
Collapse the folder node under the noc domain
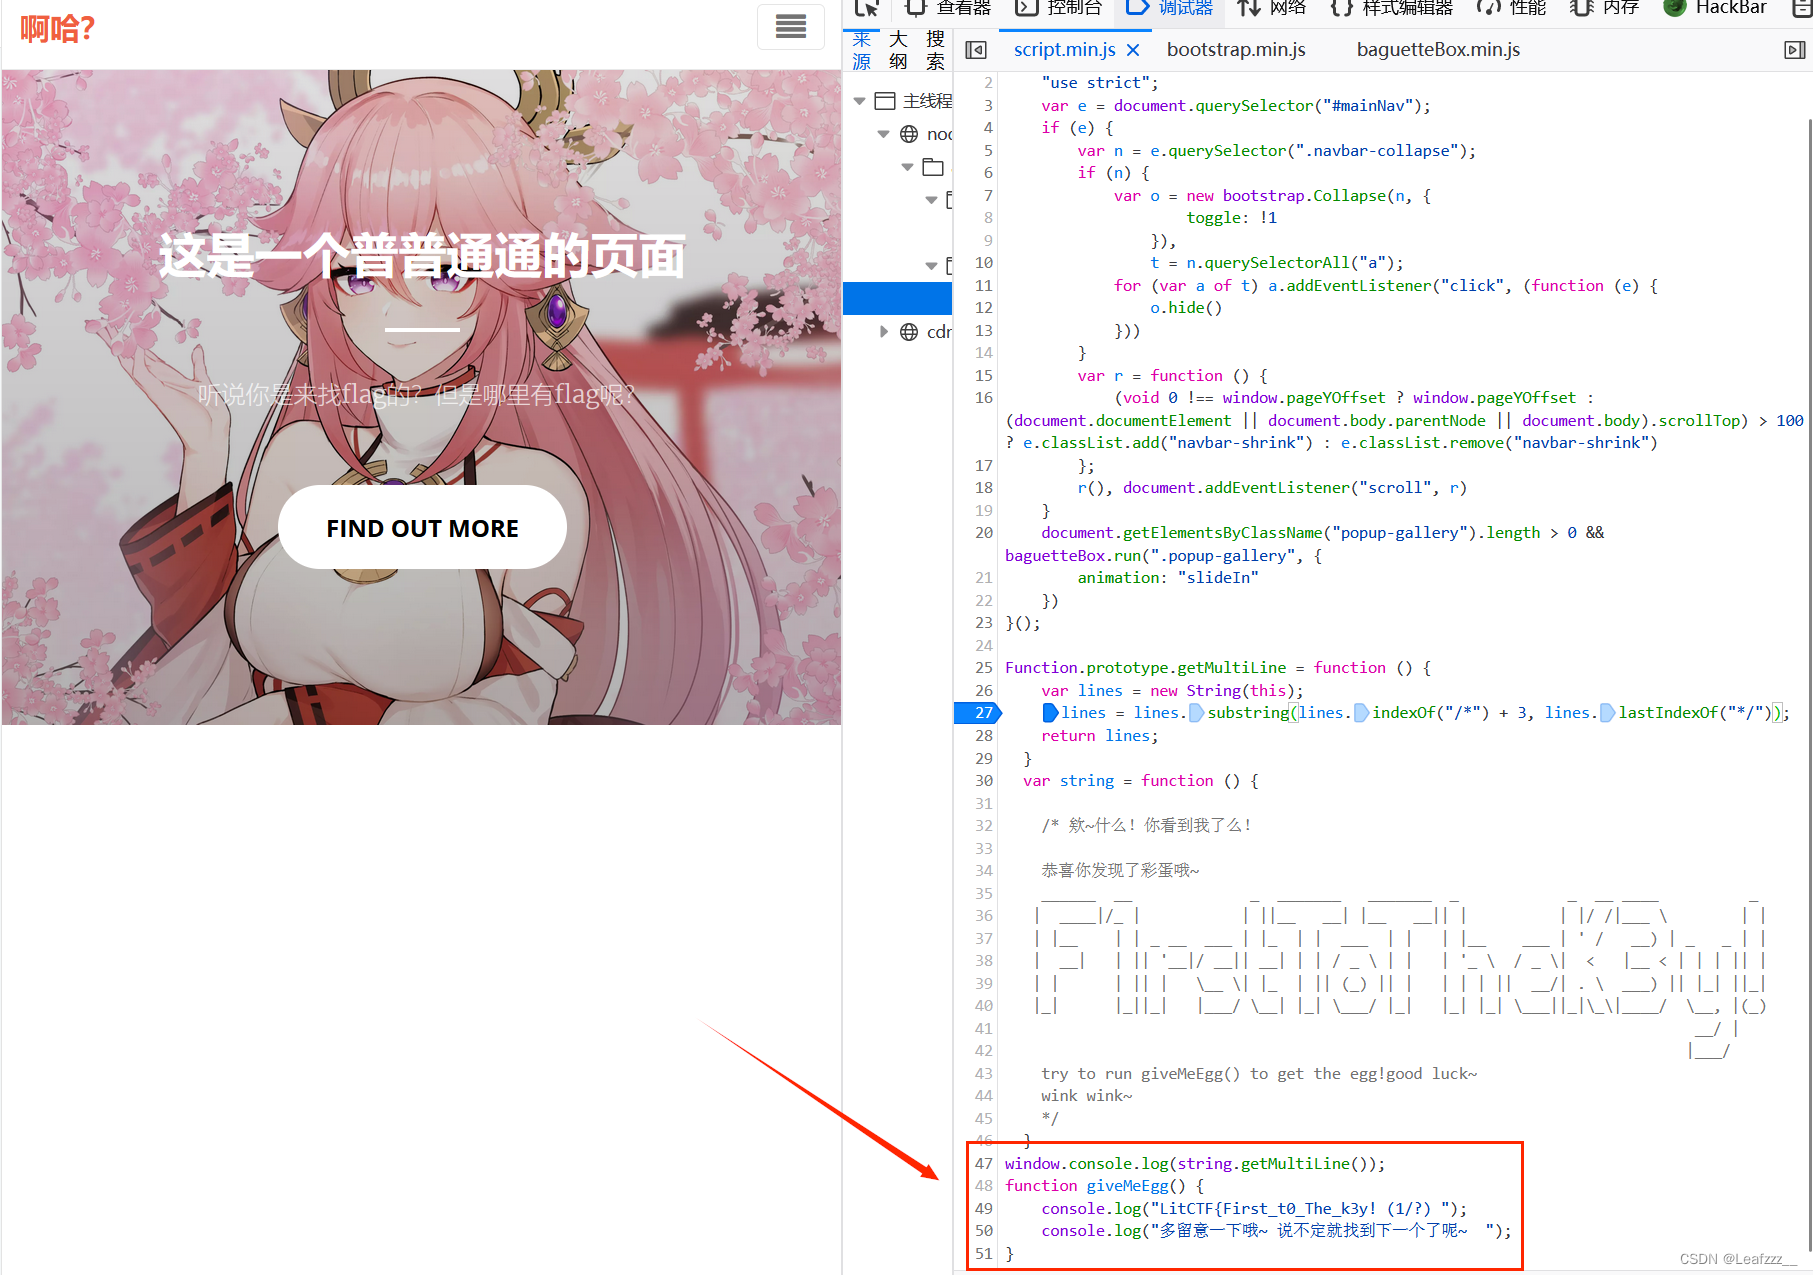click(907, 167)
